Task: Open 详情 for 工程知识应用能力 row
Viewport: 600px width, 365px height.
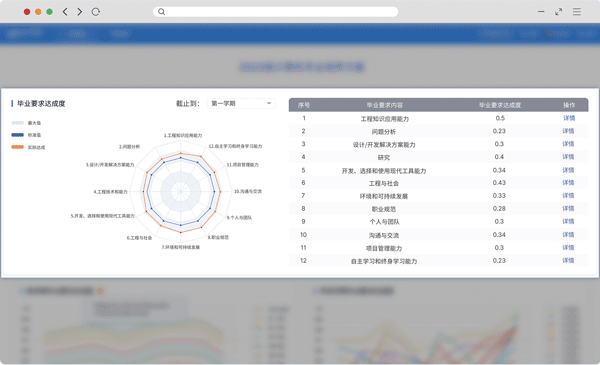Action: (569, 118)
